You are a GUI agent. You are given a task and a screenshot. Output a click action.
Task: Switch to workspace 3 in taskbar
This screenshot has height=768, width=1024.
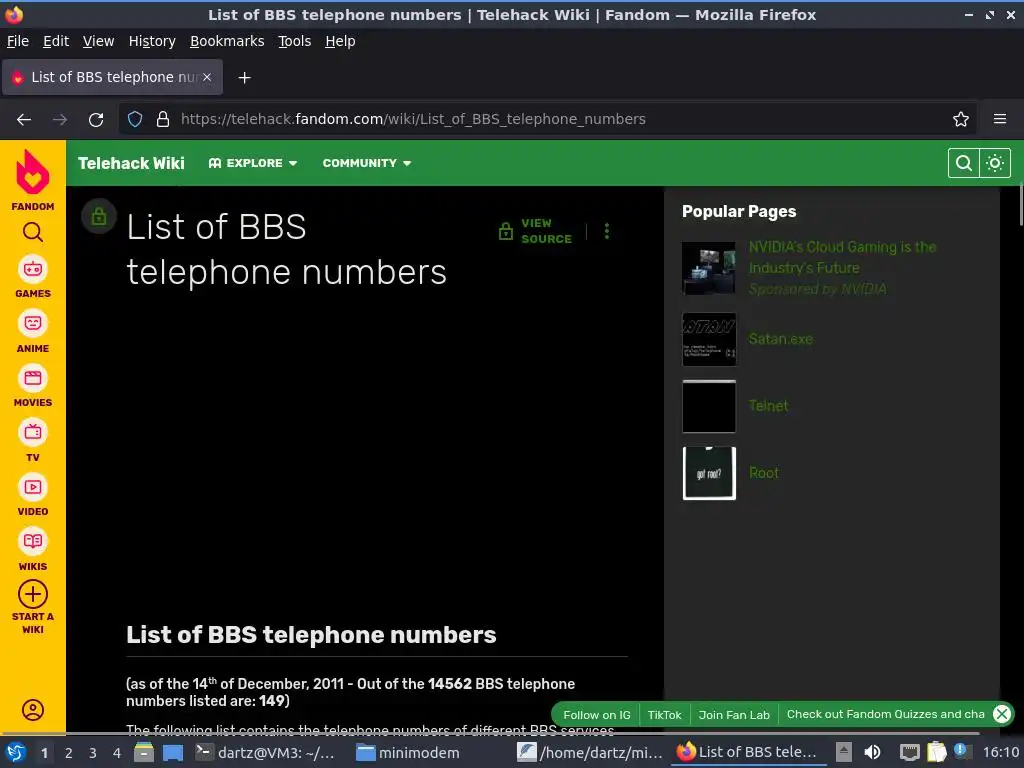[x=93, y=753]
